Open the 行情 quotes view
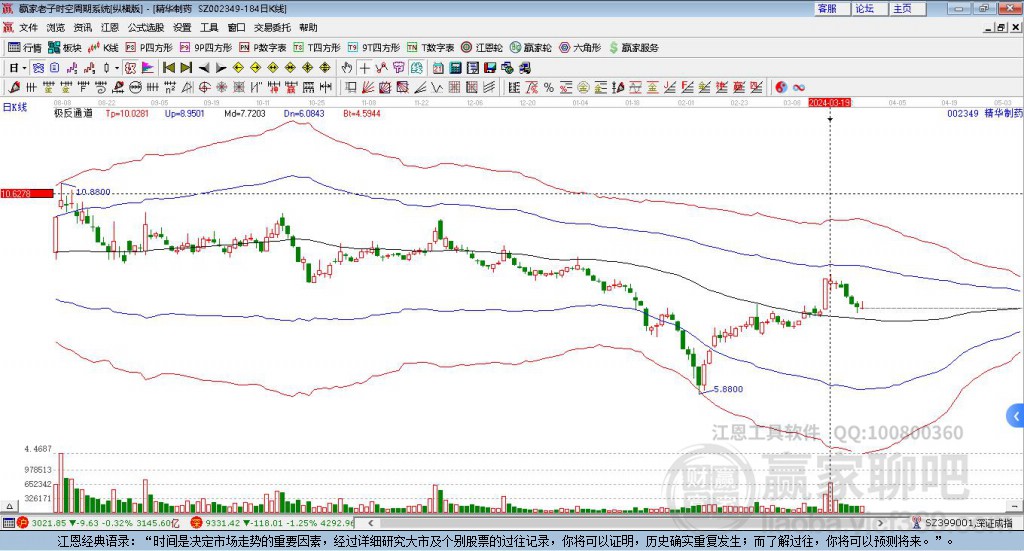Screen dimensions: 1024x551 [25, 48]
